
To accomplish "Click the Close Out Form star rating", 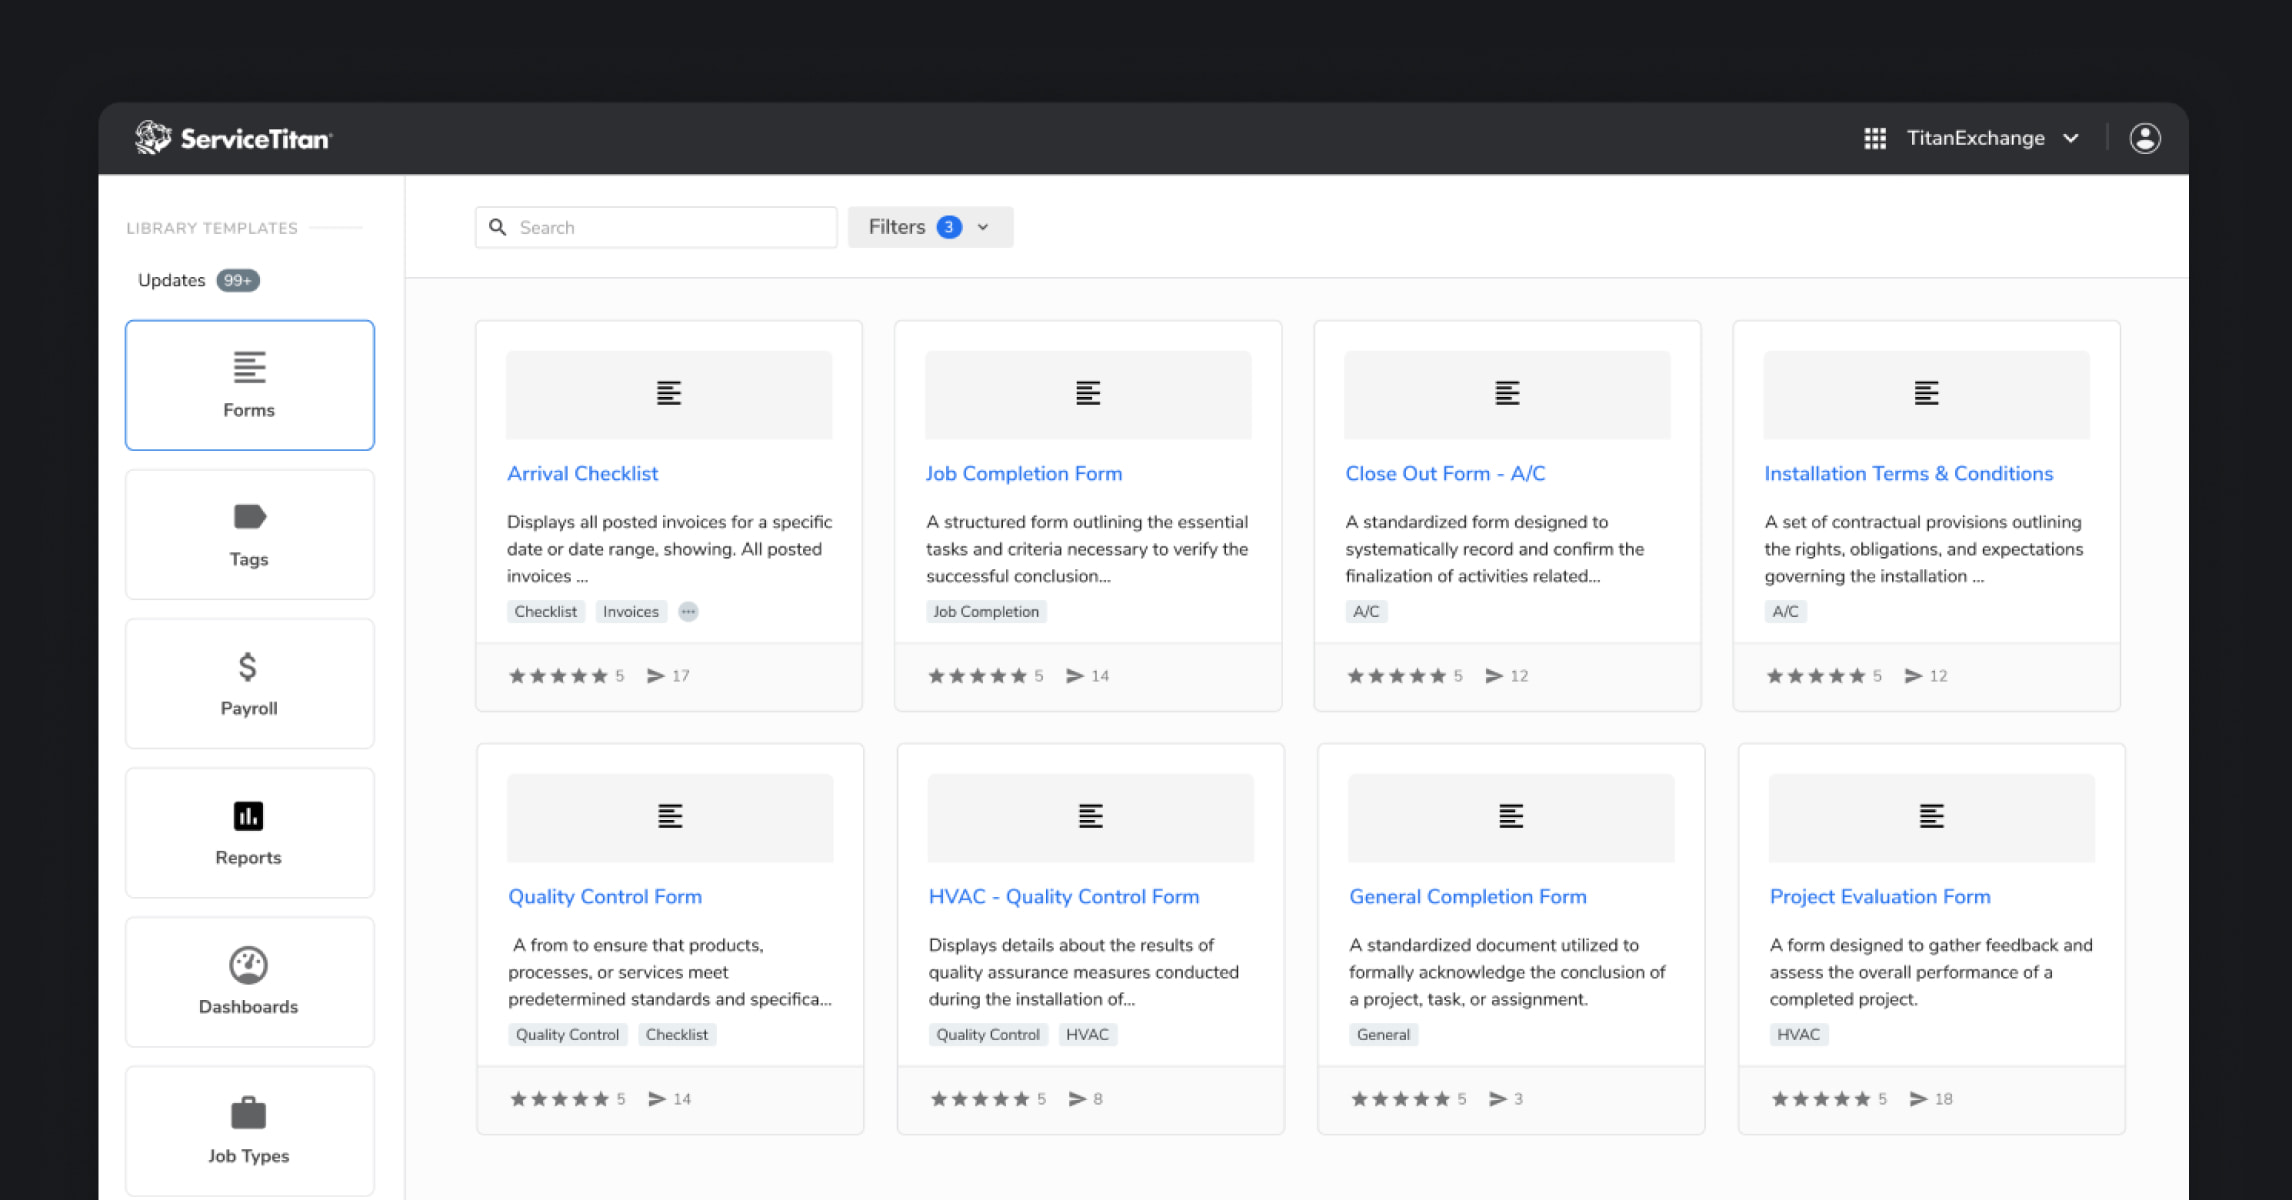I will [1396, 676].
